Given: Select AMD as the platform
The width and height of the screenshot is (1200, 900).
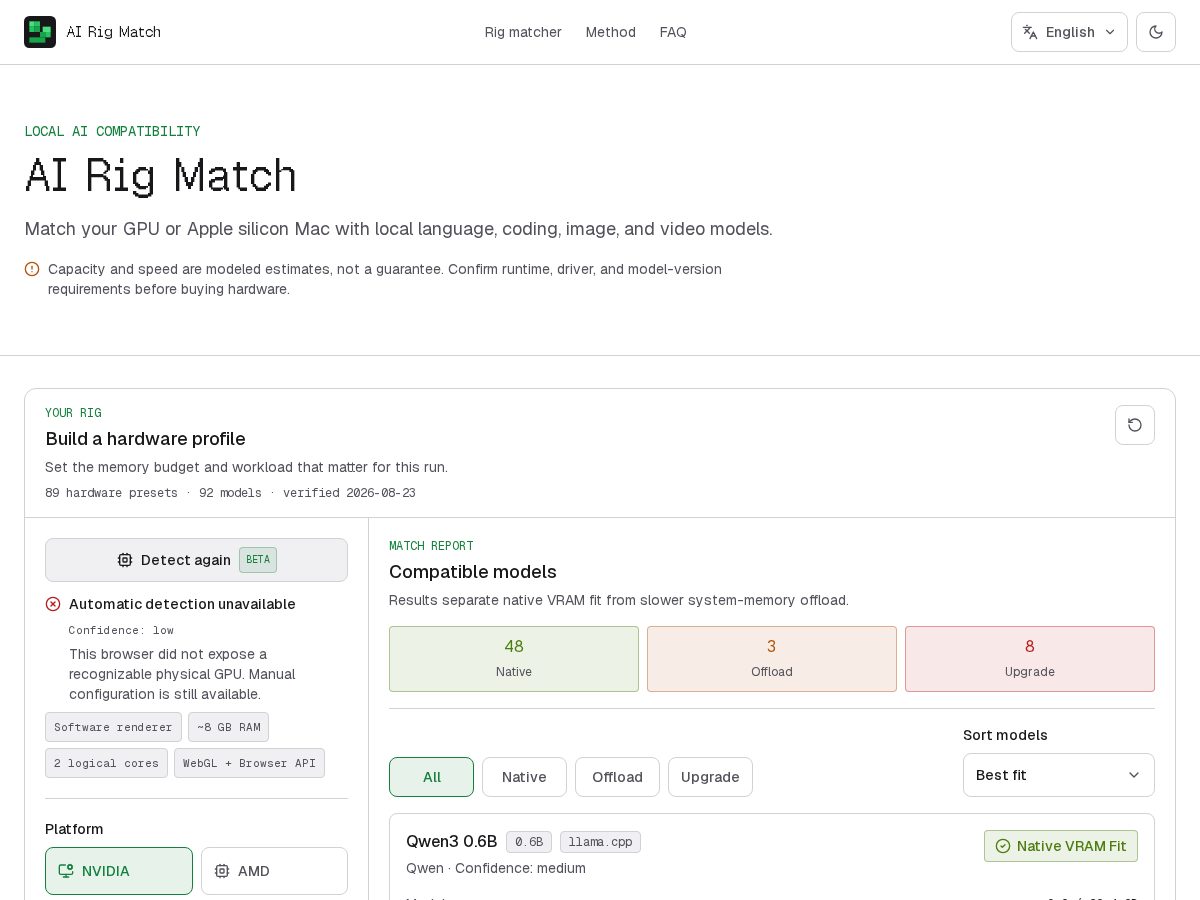Looking at the screenshot, I should 274,871.
